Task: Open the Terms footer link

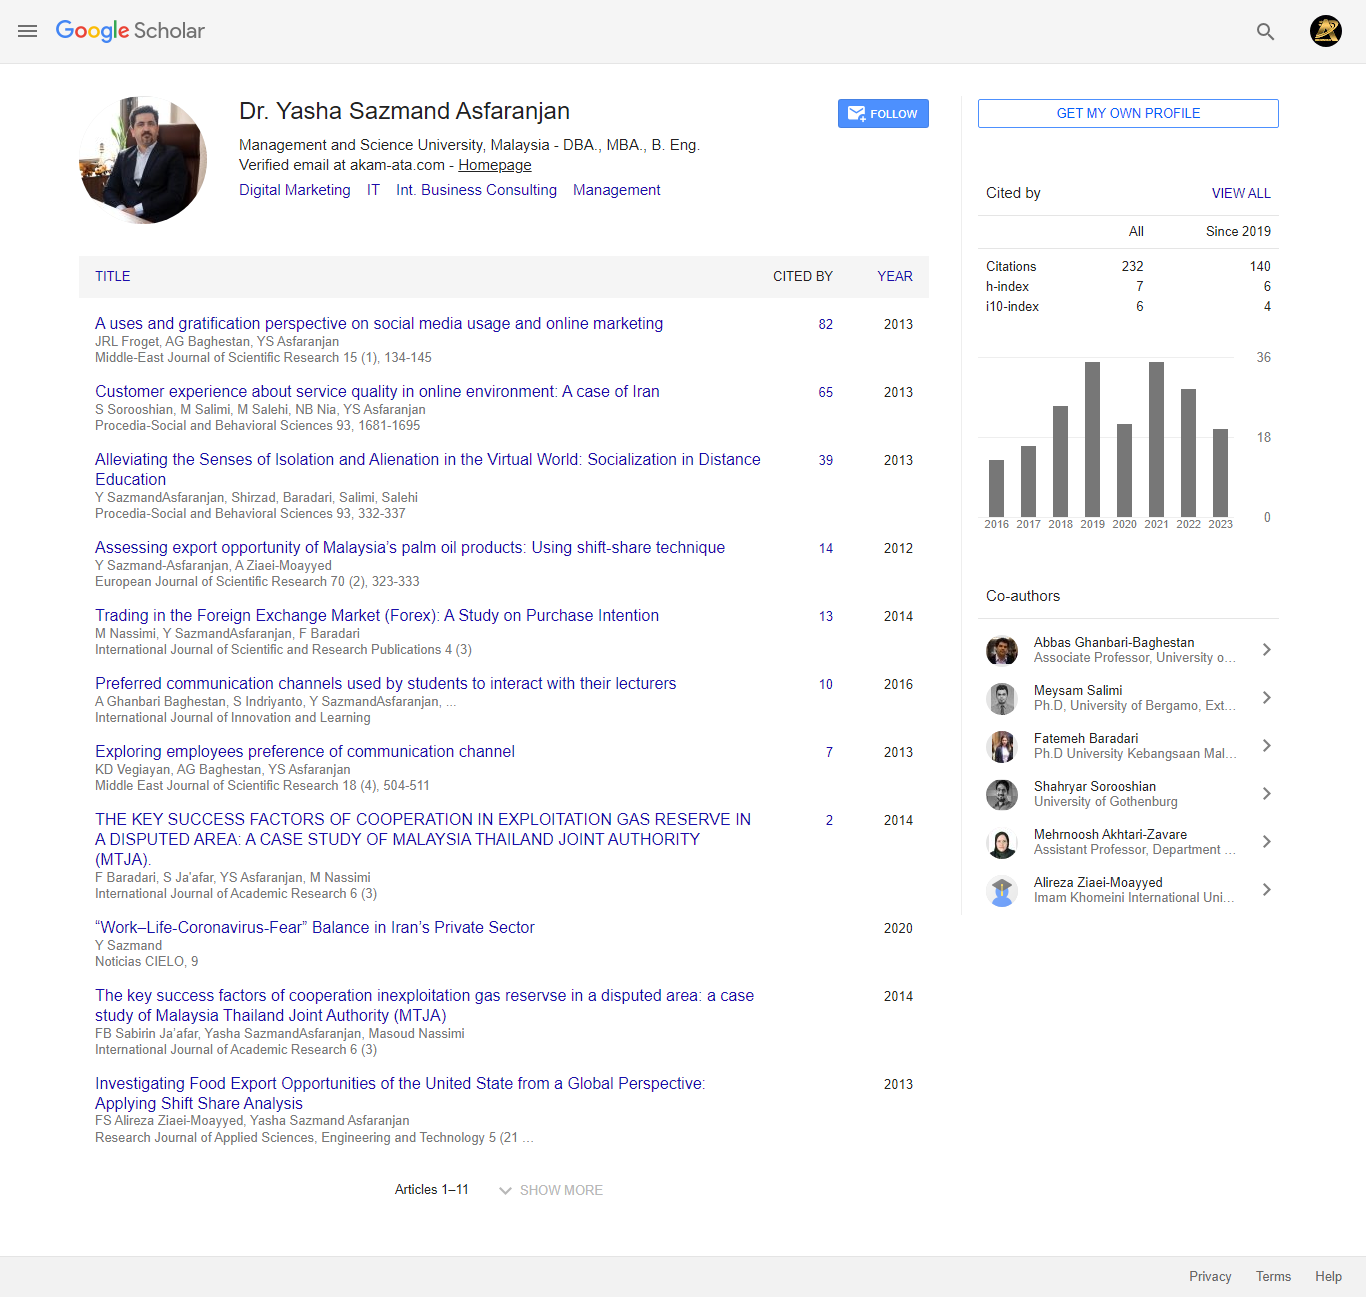Action: click(1273, 1276)
